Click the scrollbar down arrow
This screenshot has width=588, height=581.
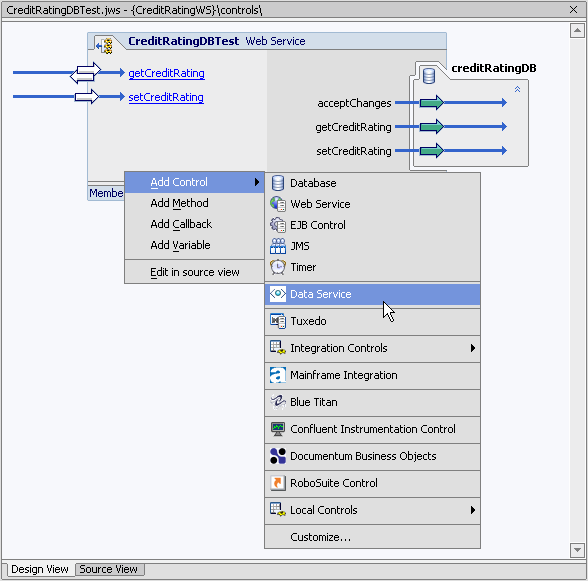578,550
